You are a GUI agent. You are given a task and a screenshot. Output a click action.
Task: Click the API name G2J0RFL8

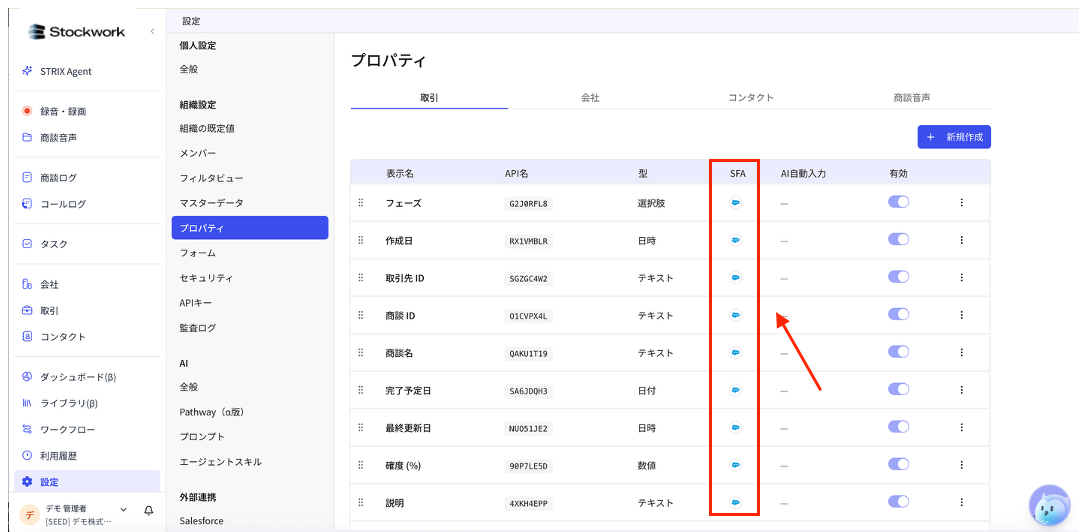[x=530, y=203]
